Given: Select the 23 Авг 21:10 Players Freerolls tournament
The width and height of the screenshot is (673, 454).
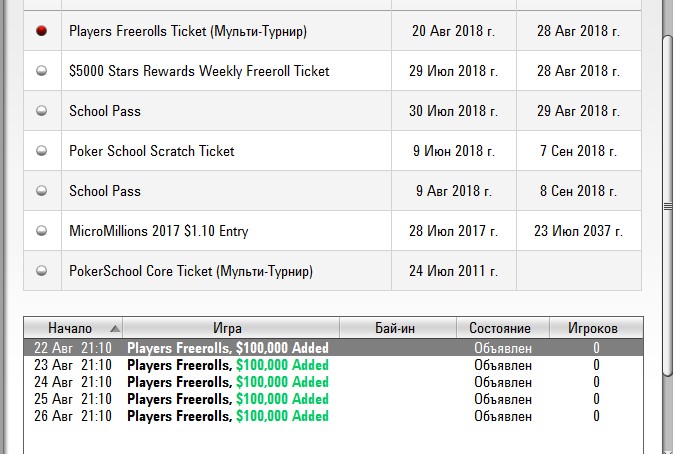Looking at the screenshot, I should (333, 365).
